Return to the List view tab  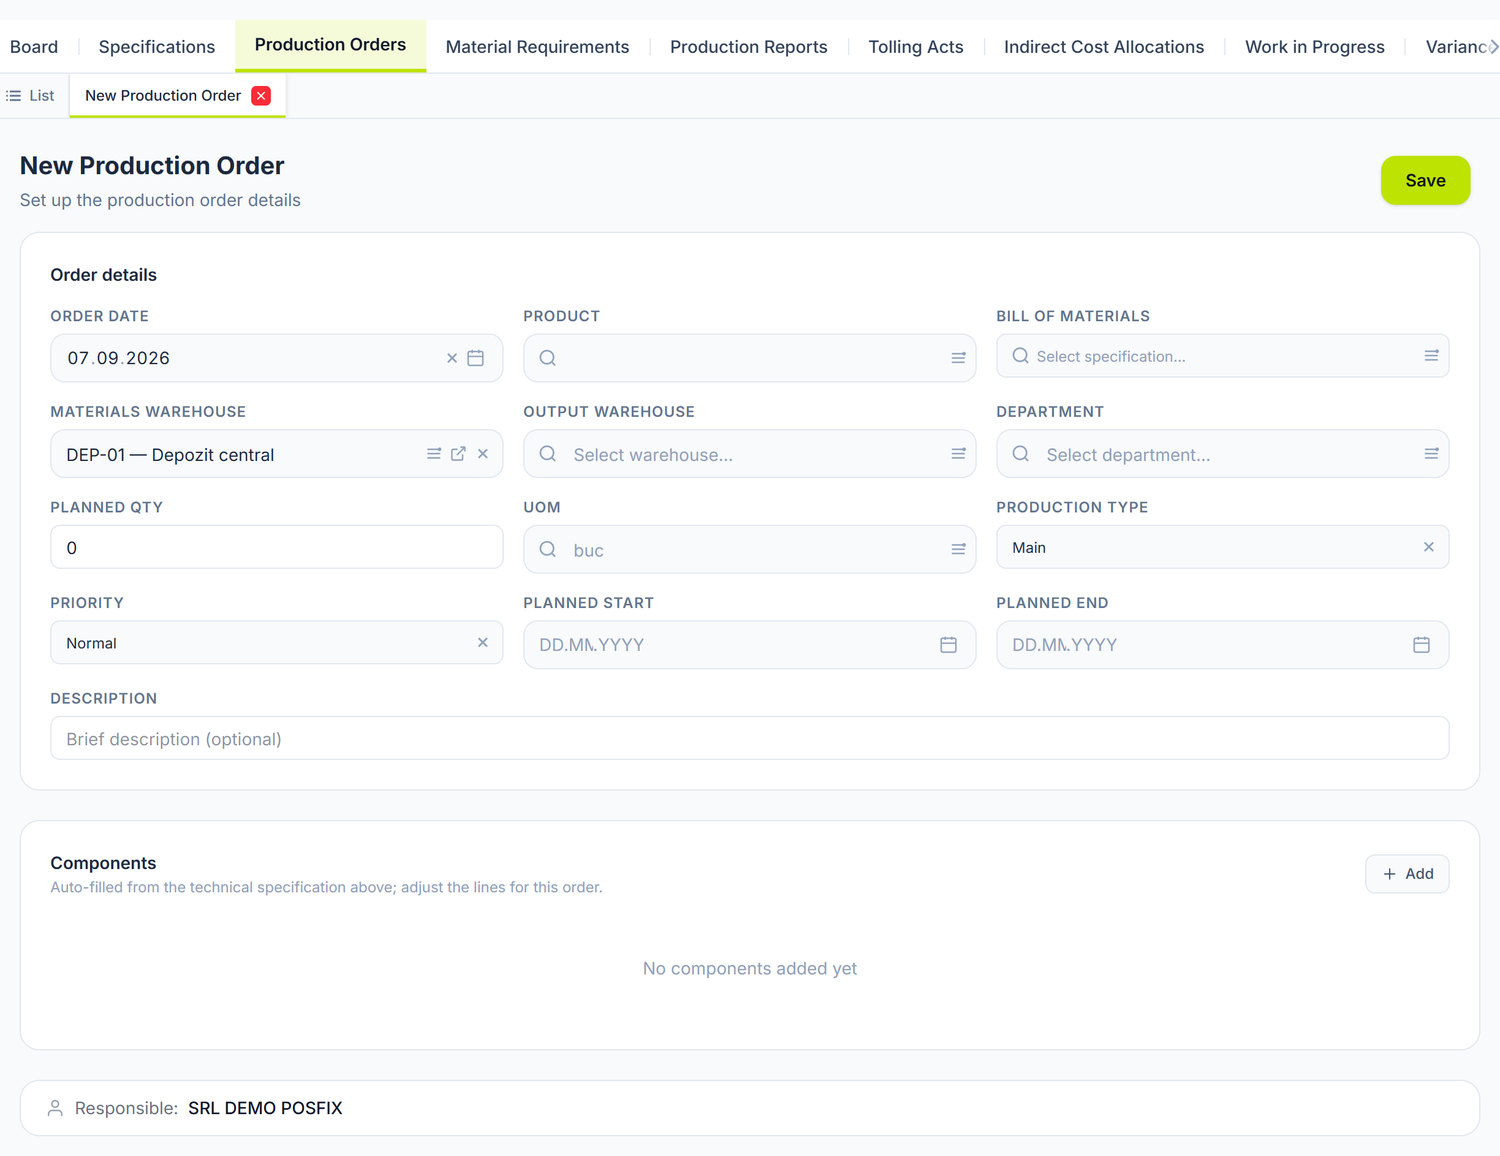point(31,96)
